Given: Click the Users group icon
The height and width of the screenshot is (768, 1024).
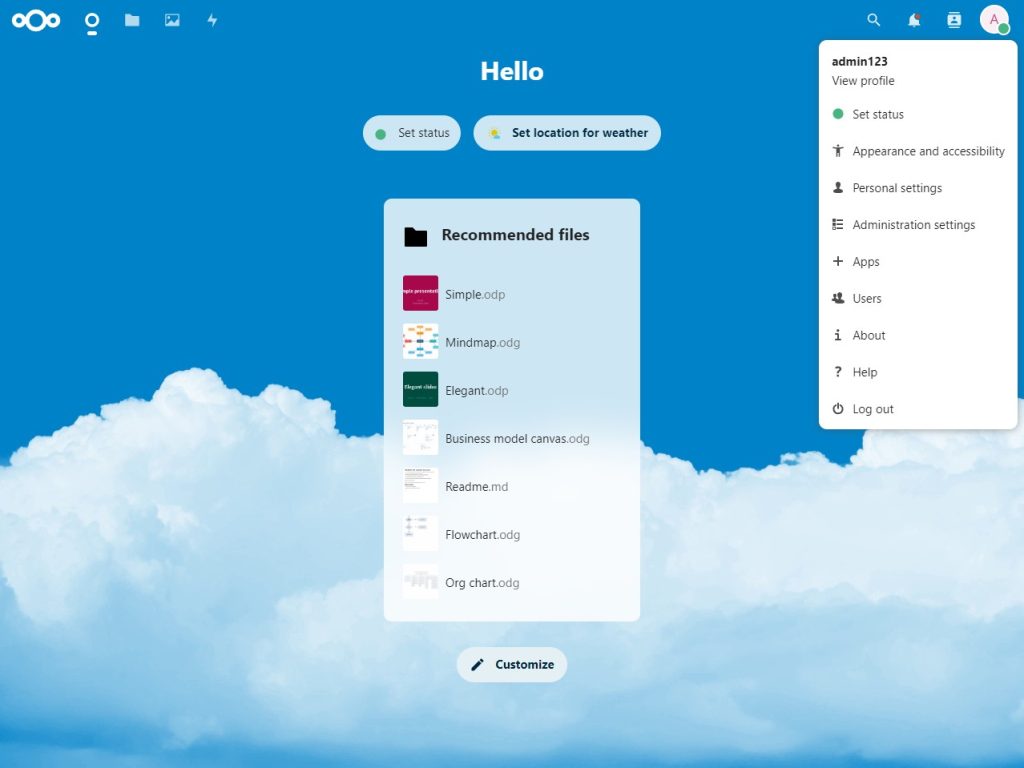Looking at the screenshot, I should tap(838, 298).
